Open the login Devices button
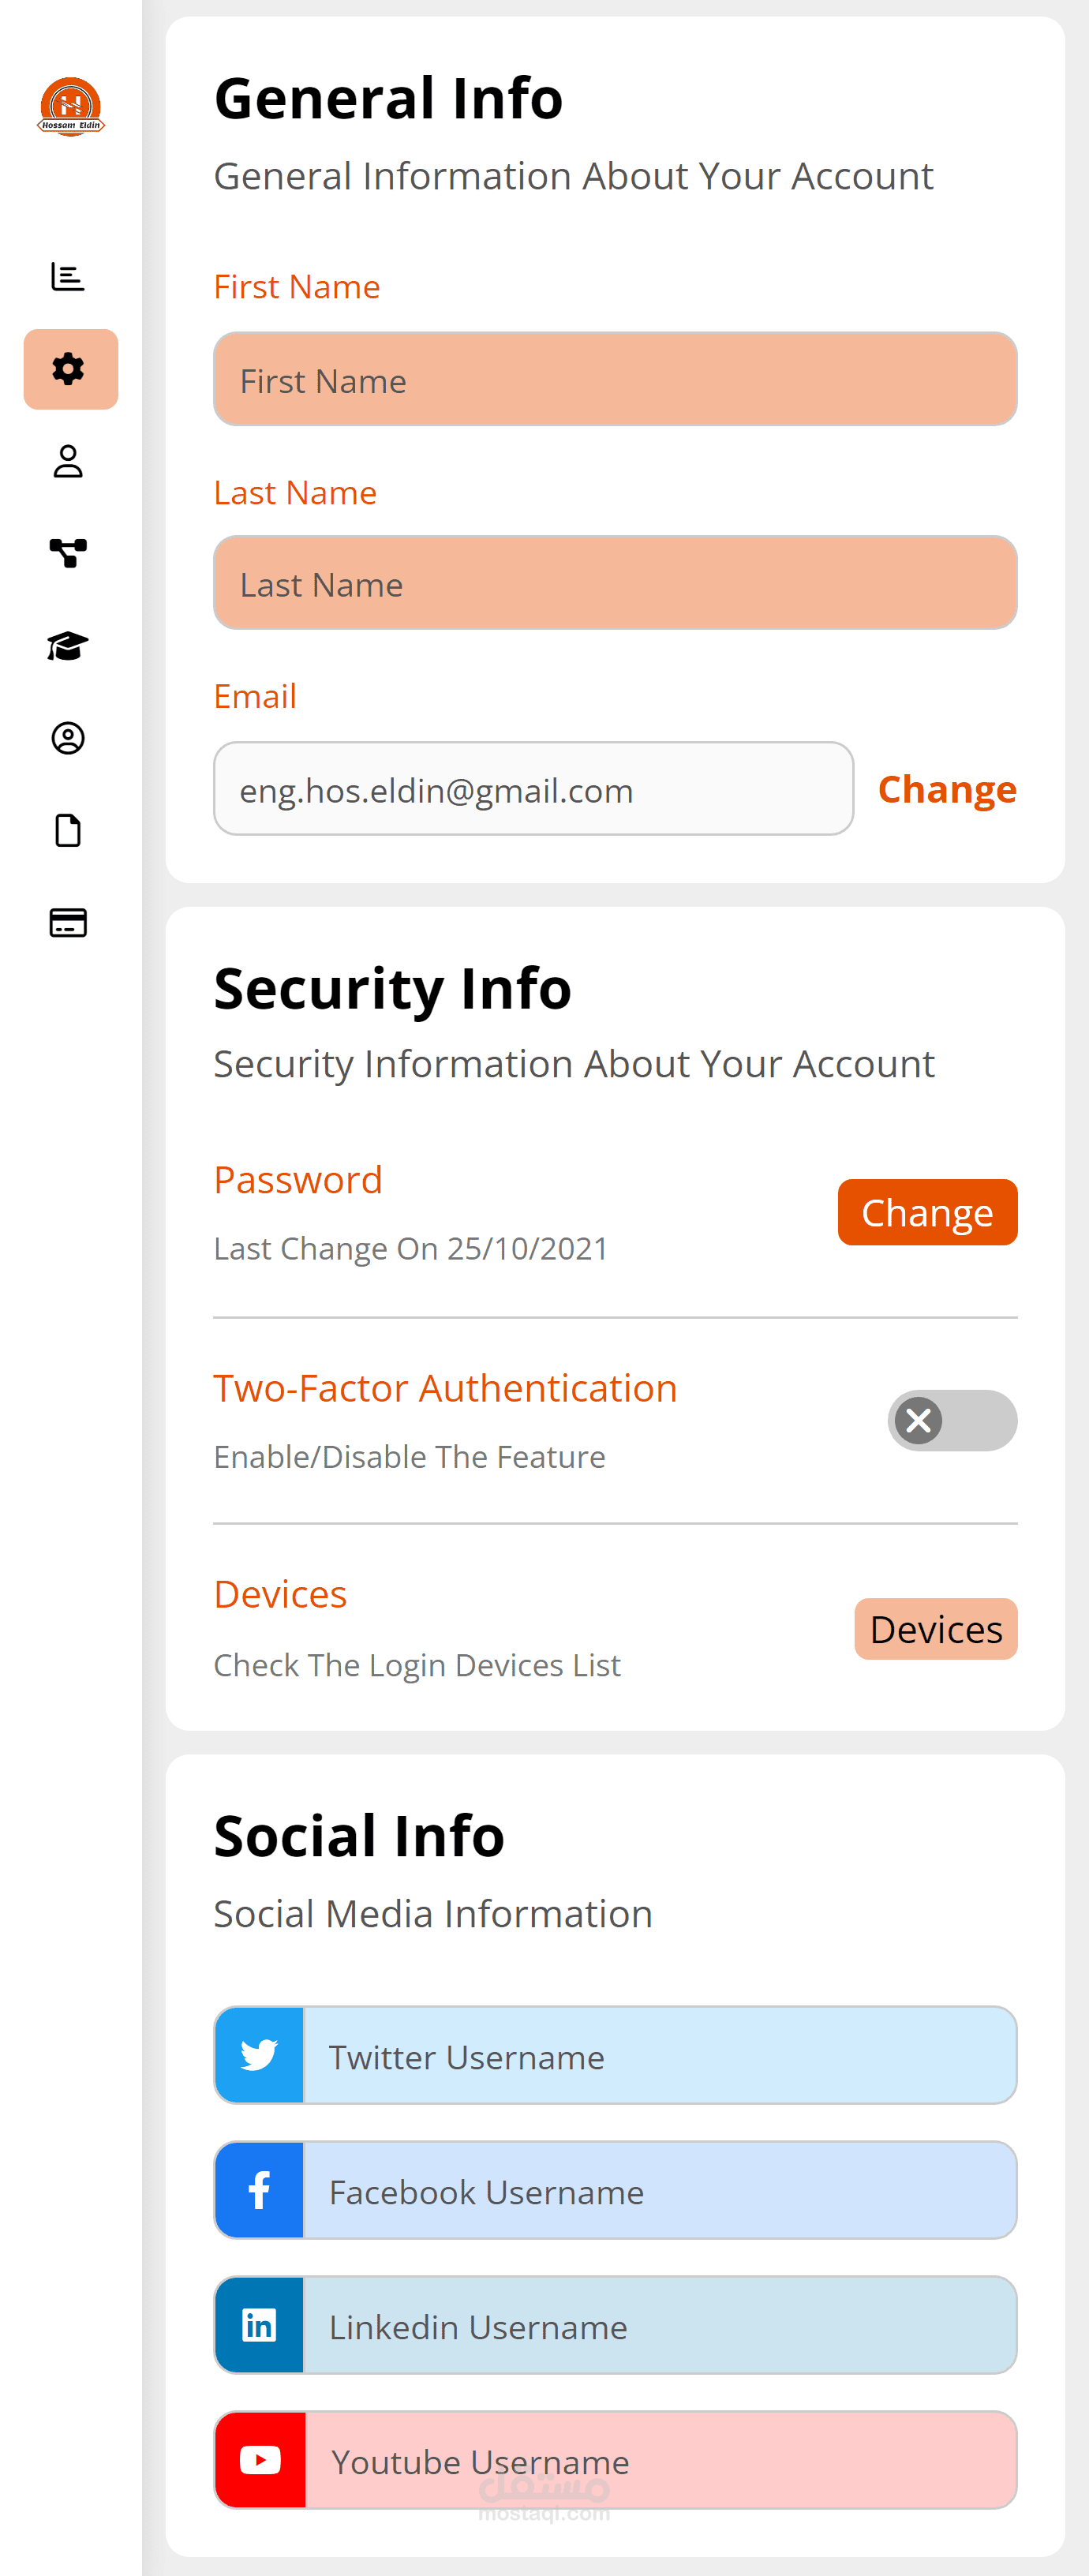Image resolution: width=1089 pixels, height=2576 pixels. (x=935, y=1629)
